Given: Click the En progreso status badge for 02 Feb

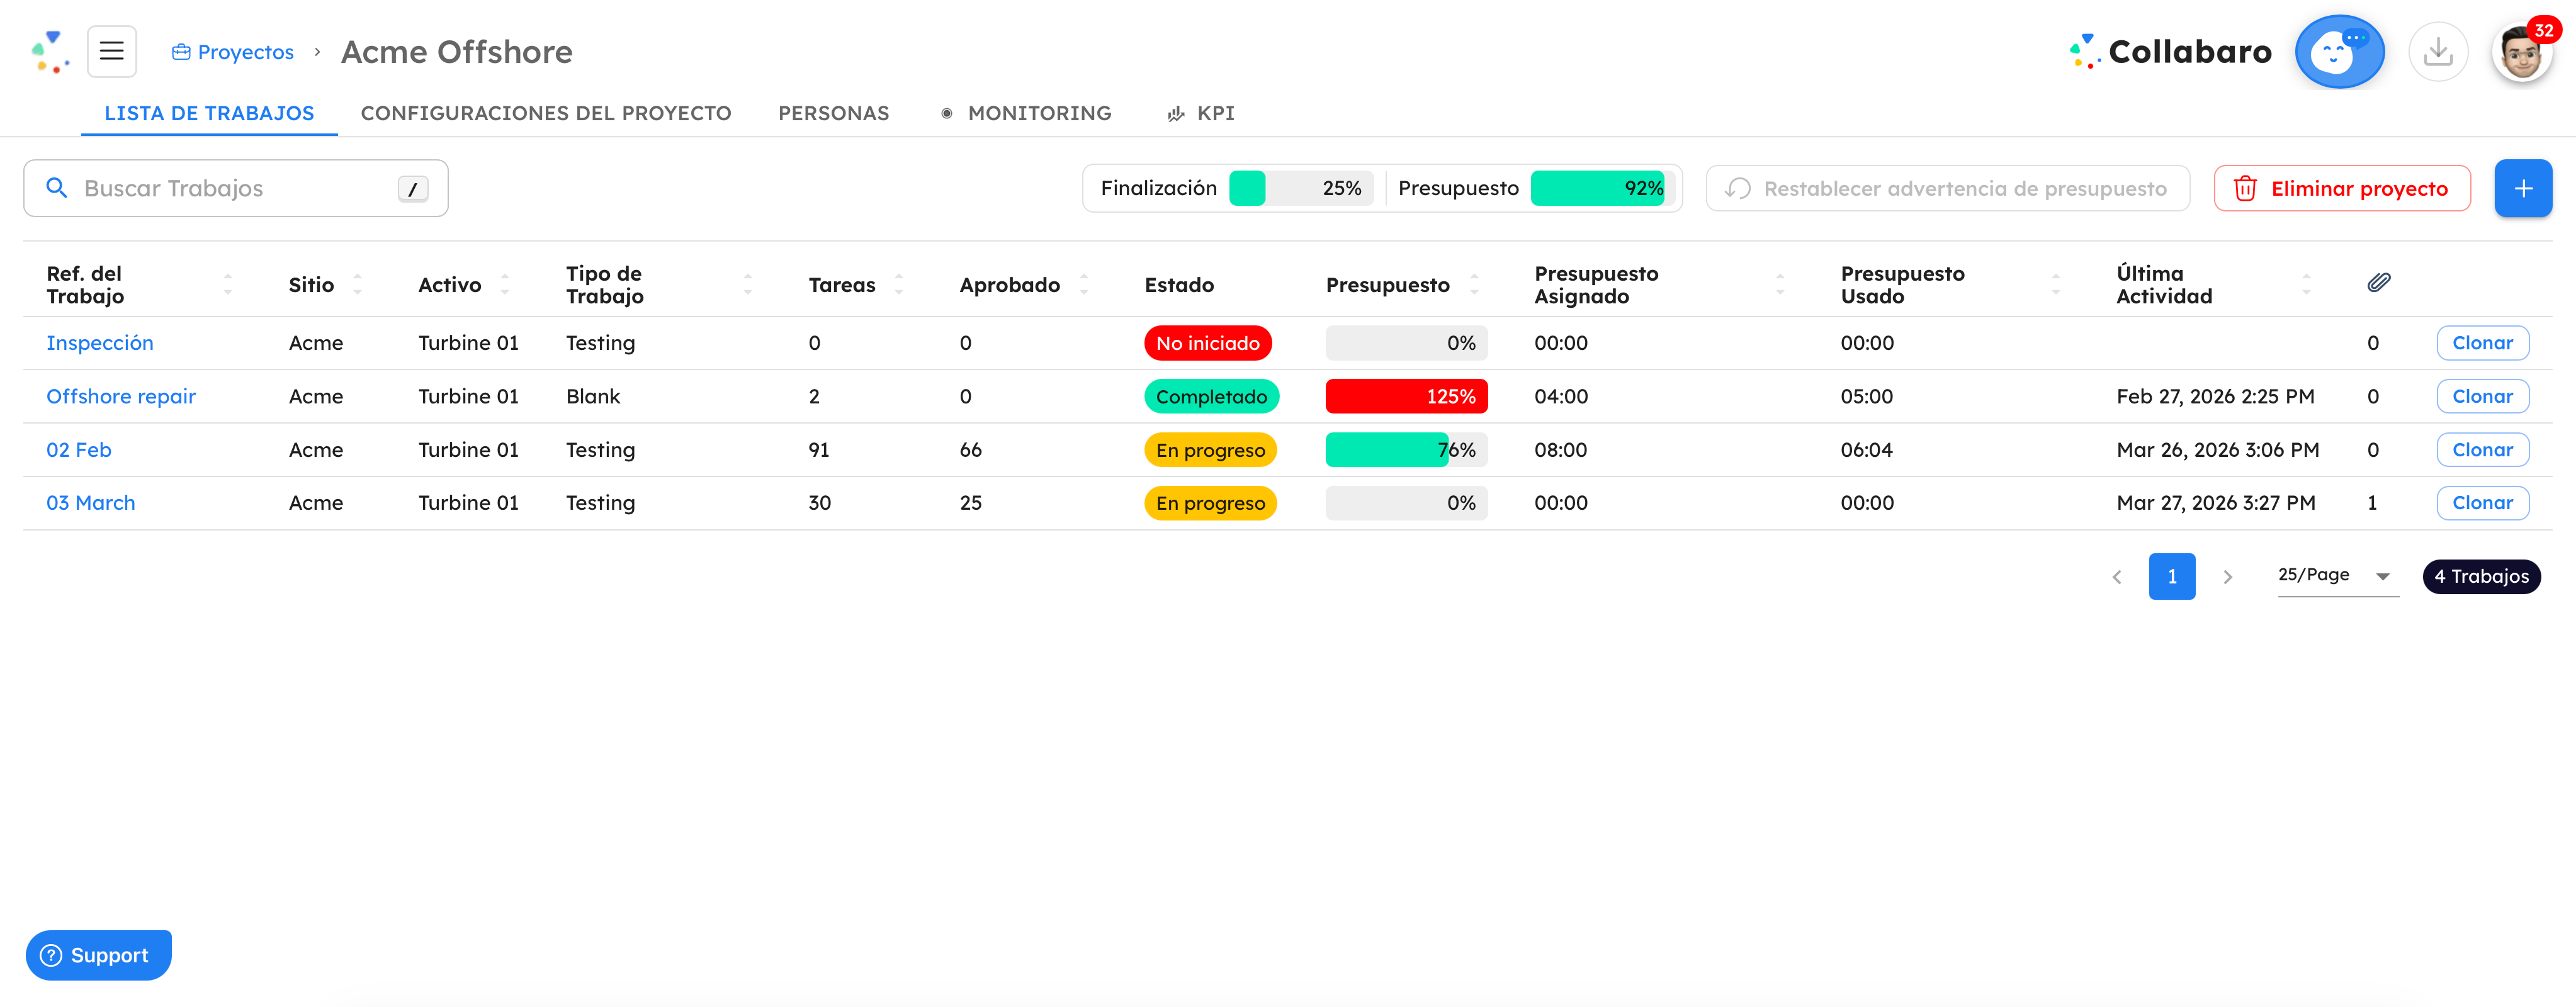Looking at the screenshot, I should 1210,449.
